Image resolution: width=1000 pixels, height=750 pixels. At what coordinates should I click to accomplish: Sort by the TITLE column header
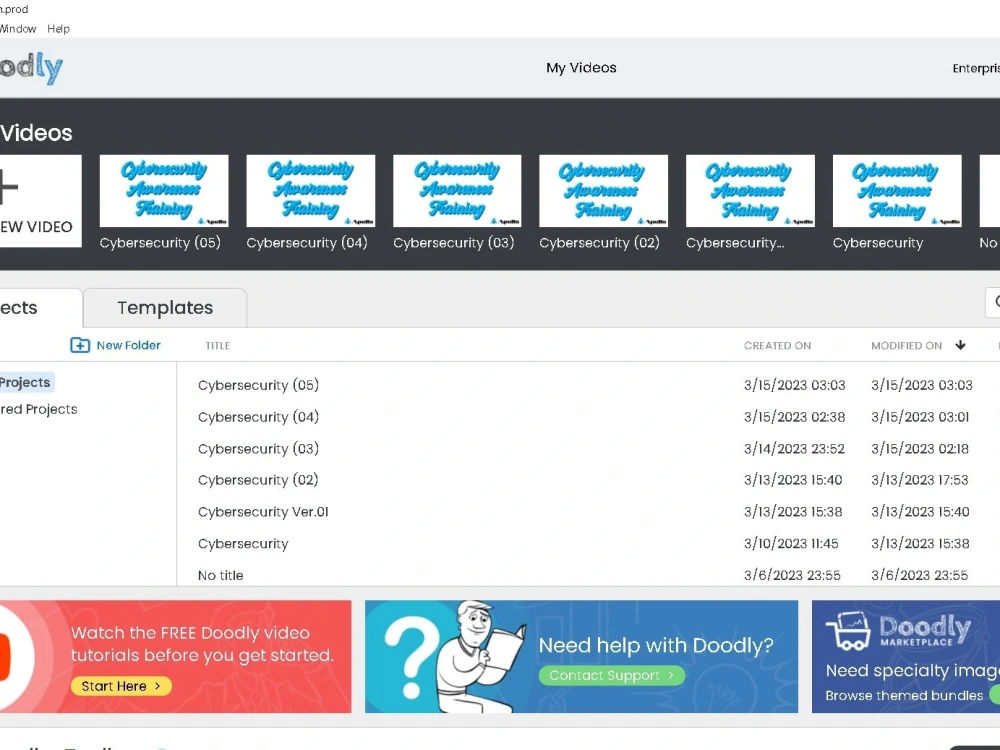click(x=217, y=346)
